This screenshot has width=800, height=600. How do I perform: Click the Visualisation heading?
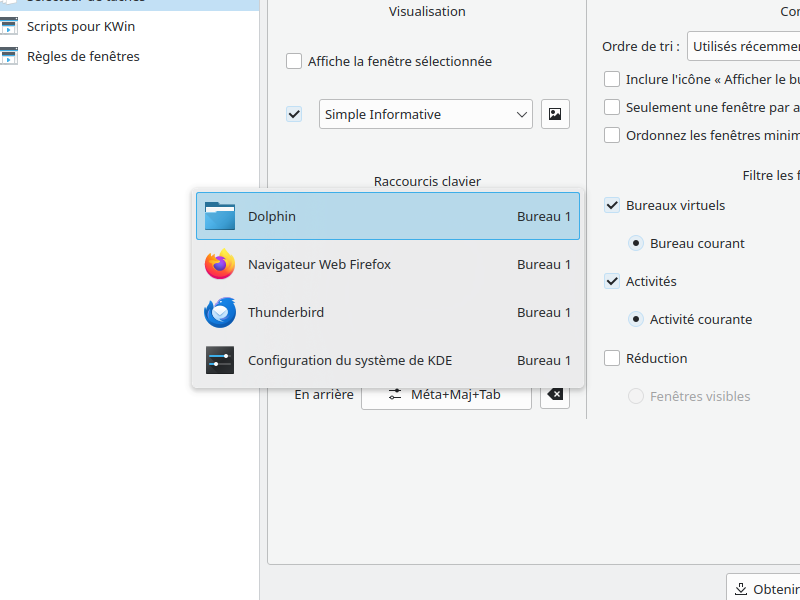(x=427, y=11)
